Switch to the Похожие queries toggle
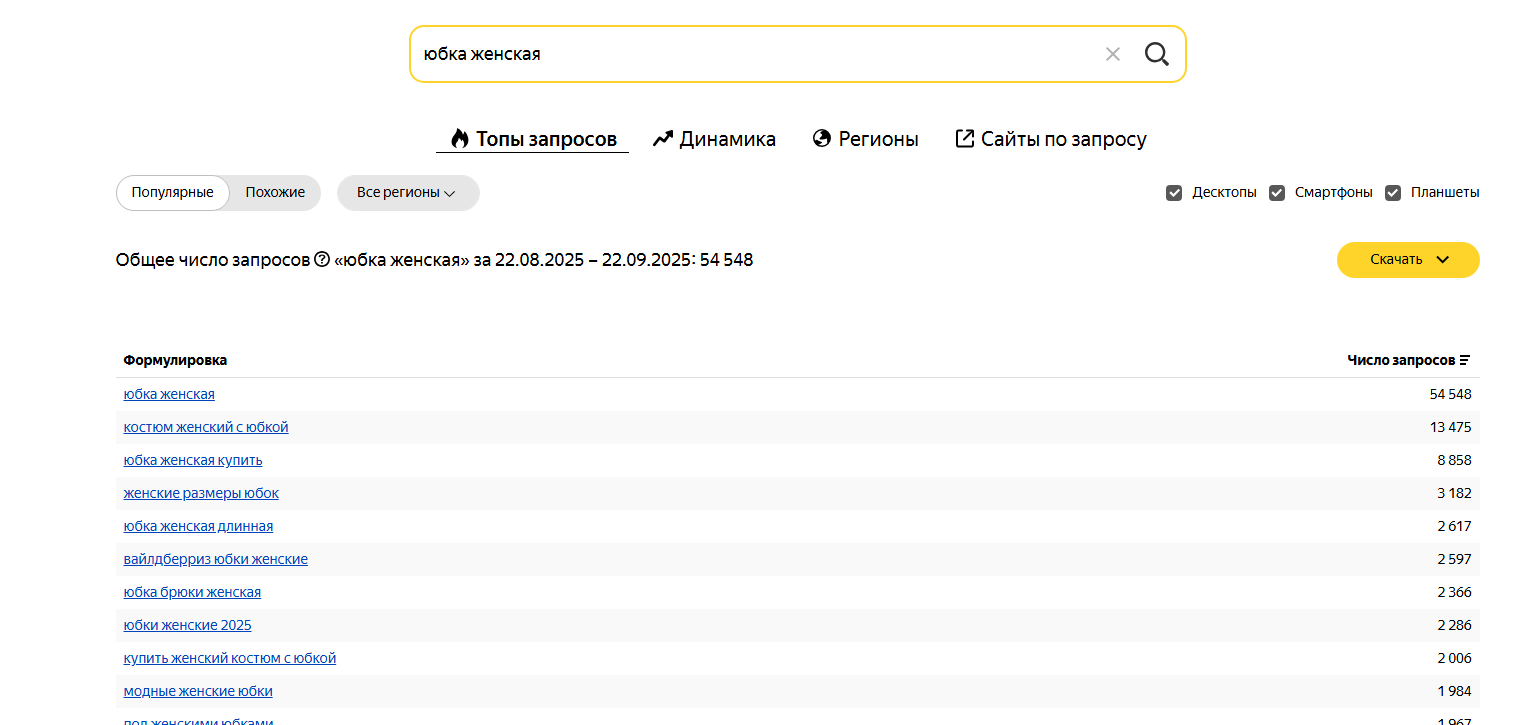Image resolution: width=1522 pixels, height=725 pixels. point(275,193)
